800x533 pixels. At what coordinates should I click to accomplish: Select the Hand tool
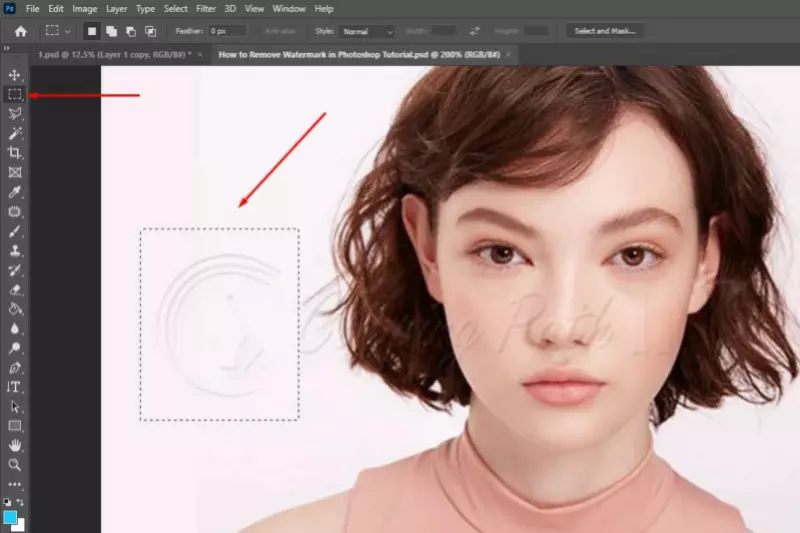14,445
